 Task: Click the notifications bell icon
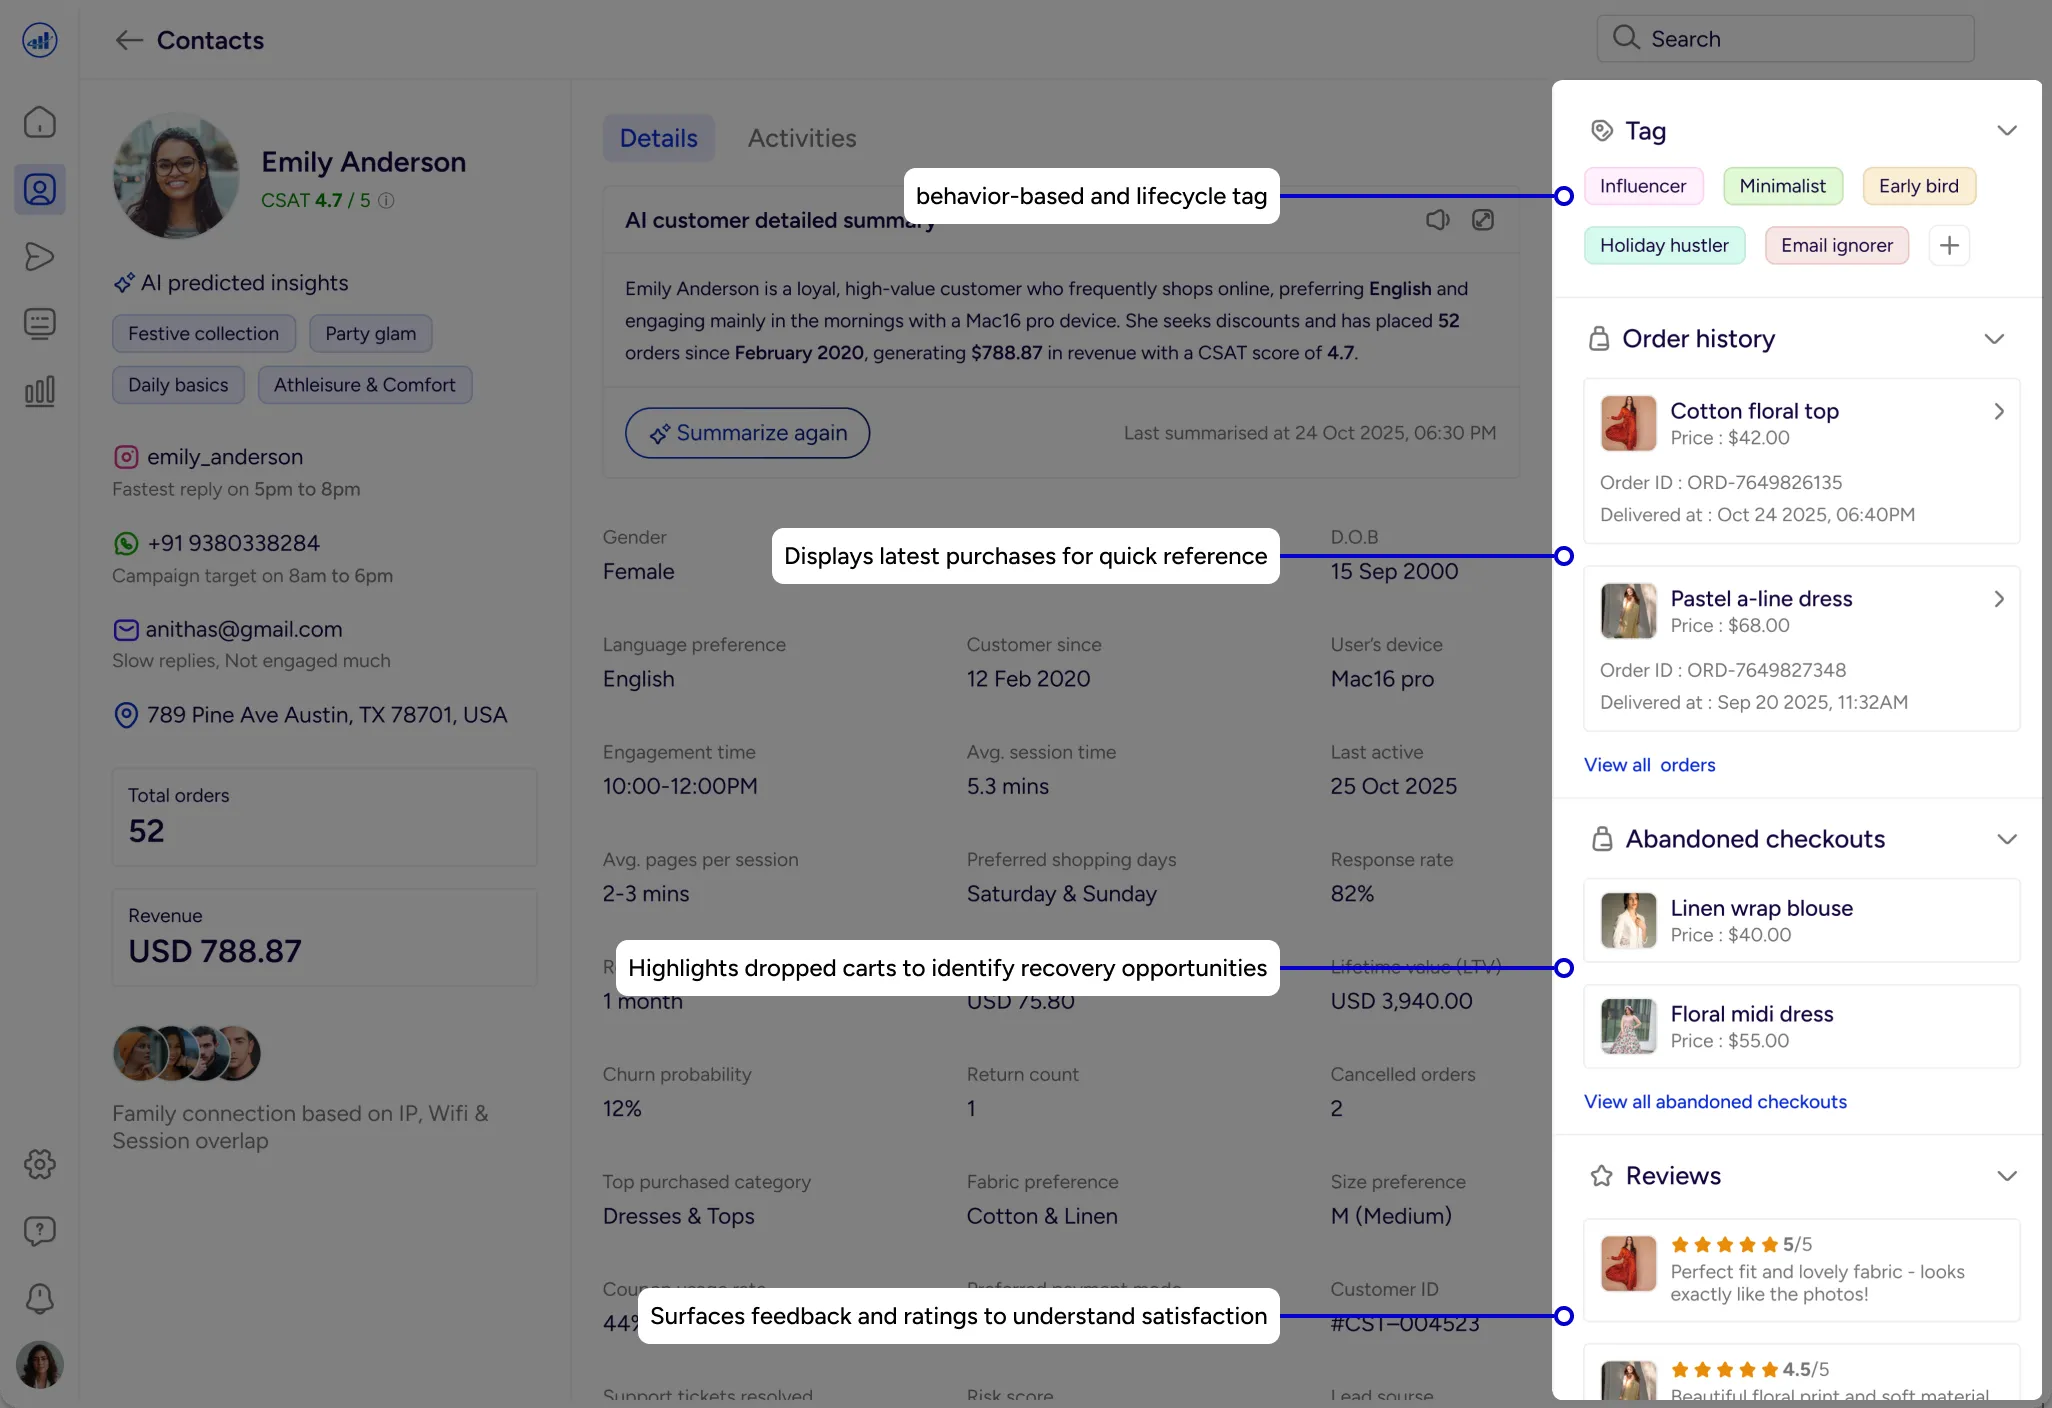[x=40, y=1298]
